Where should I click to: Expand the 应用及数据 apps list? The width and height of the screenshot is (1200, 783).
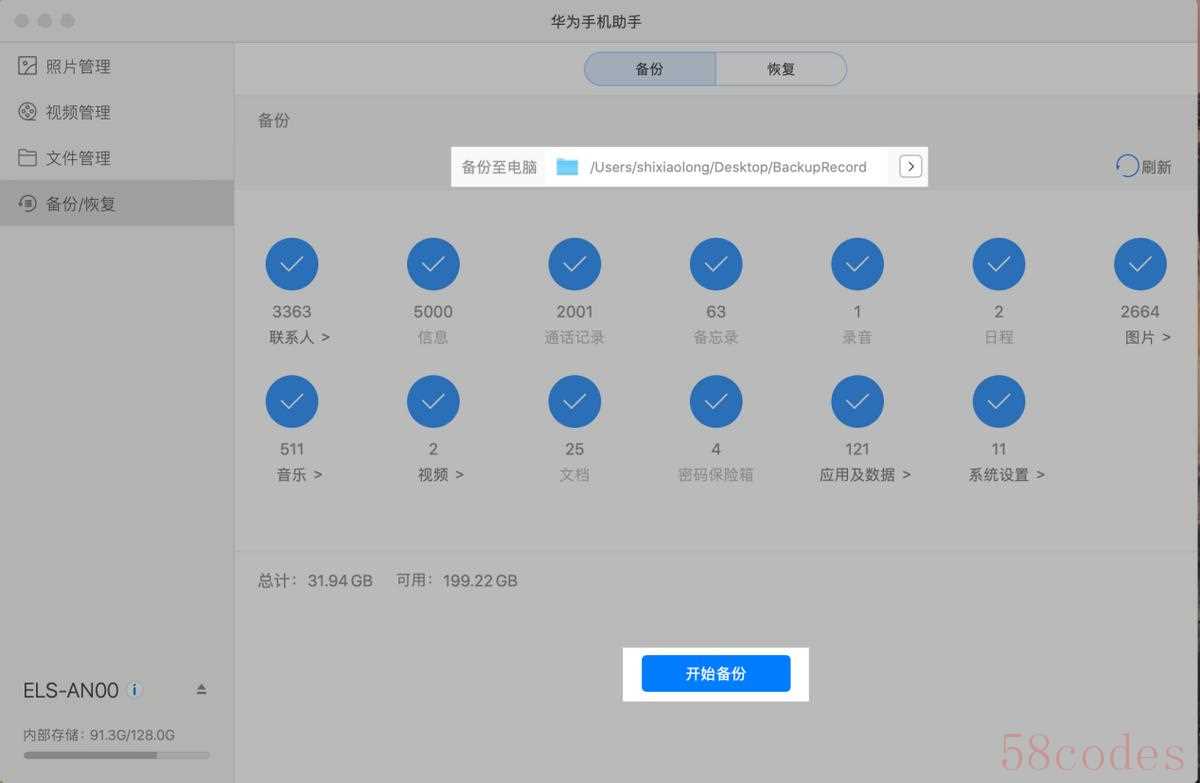pos(865,475)
